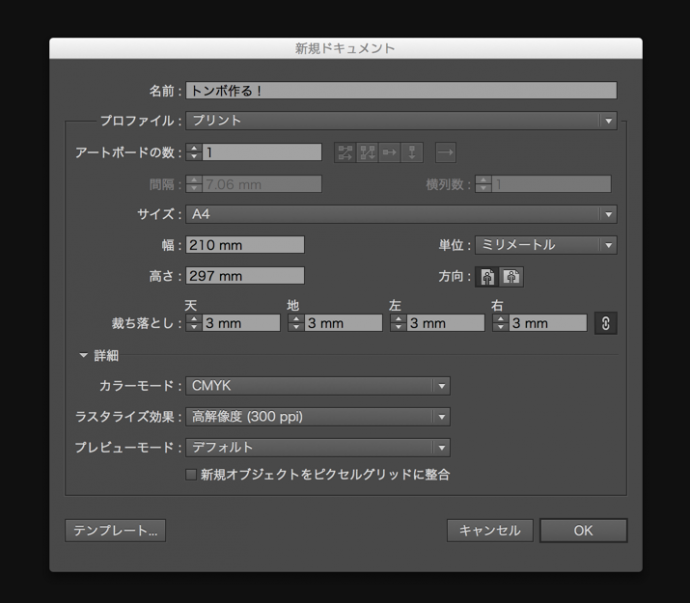This screenshot has width=690, height=603.
Task: Click the 間隔 field showing 7.06 mm
Action: [x=262, y=184]
